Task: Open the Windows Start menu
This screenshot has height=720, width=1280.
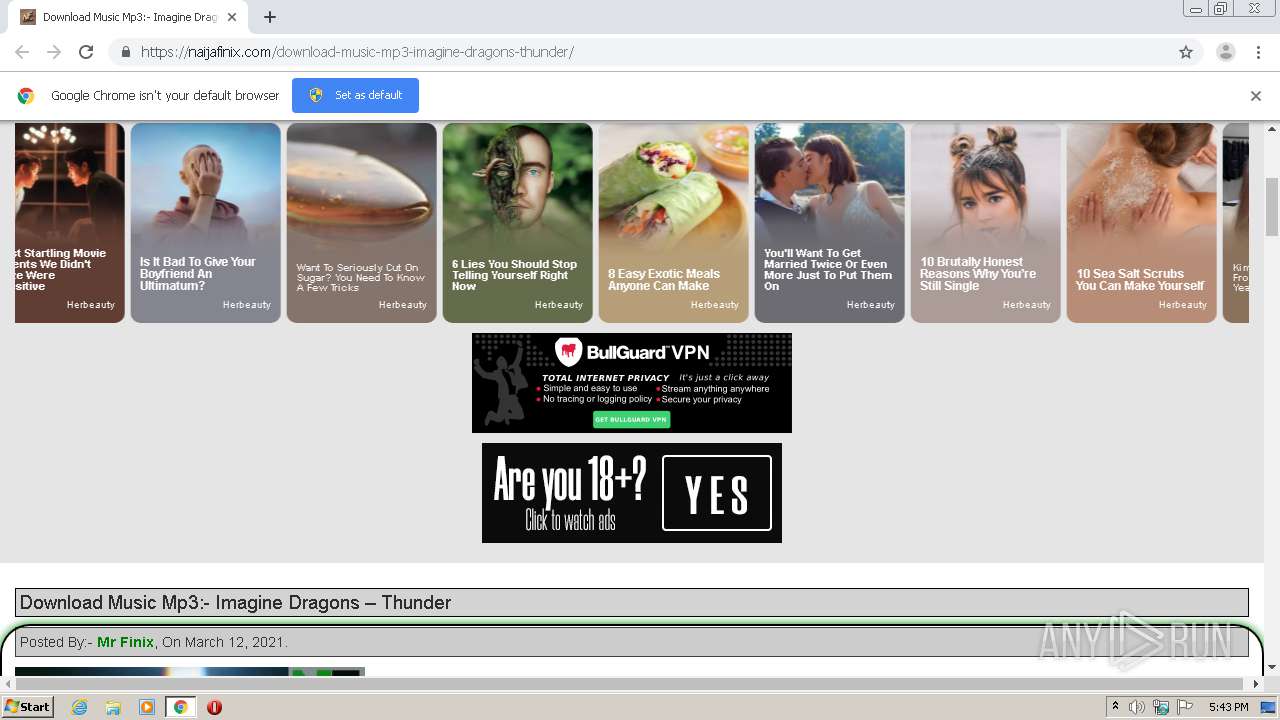Action: (x=28, y=707)
